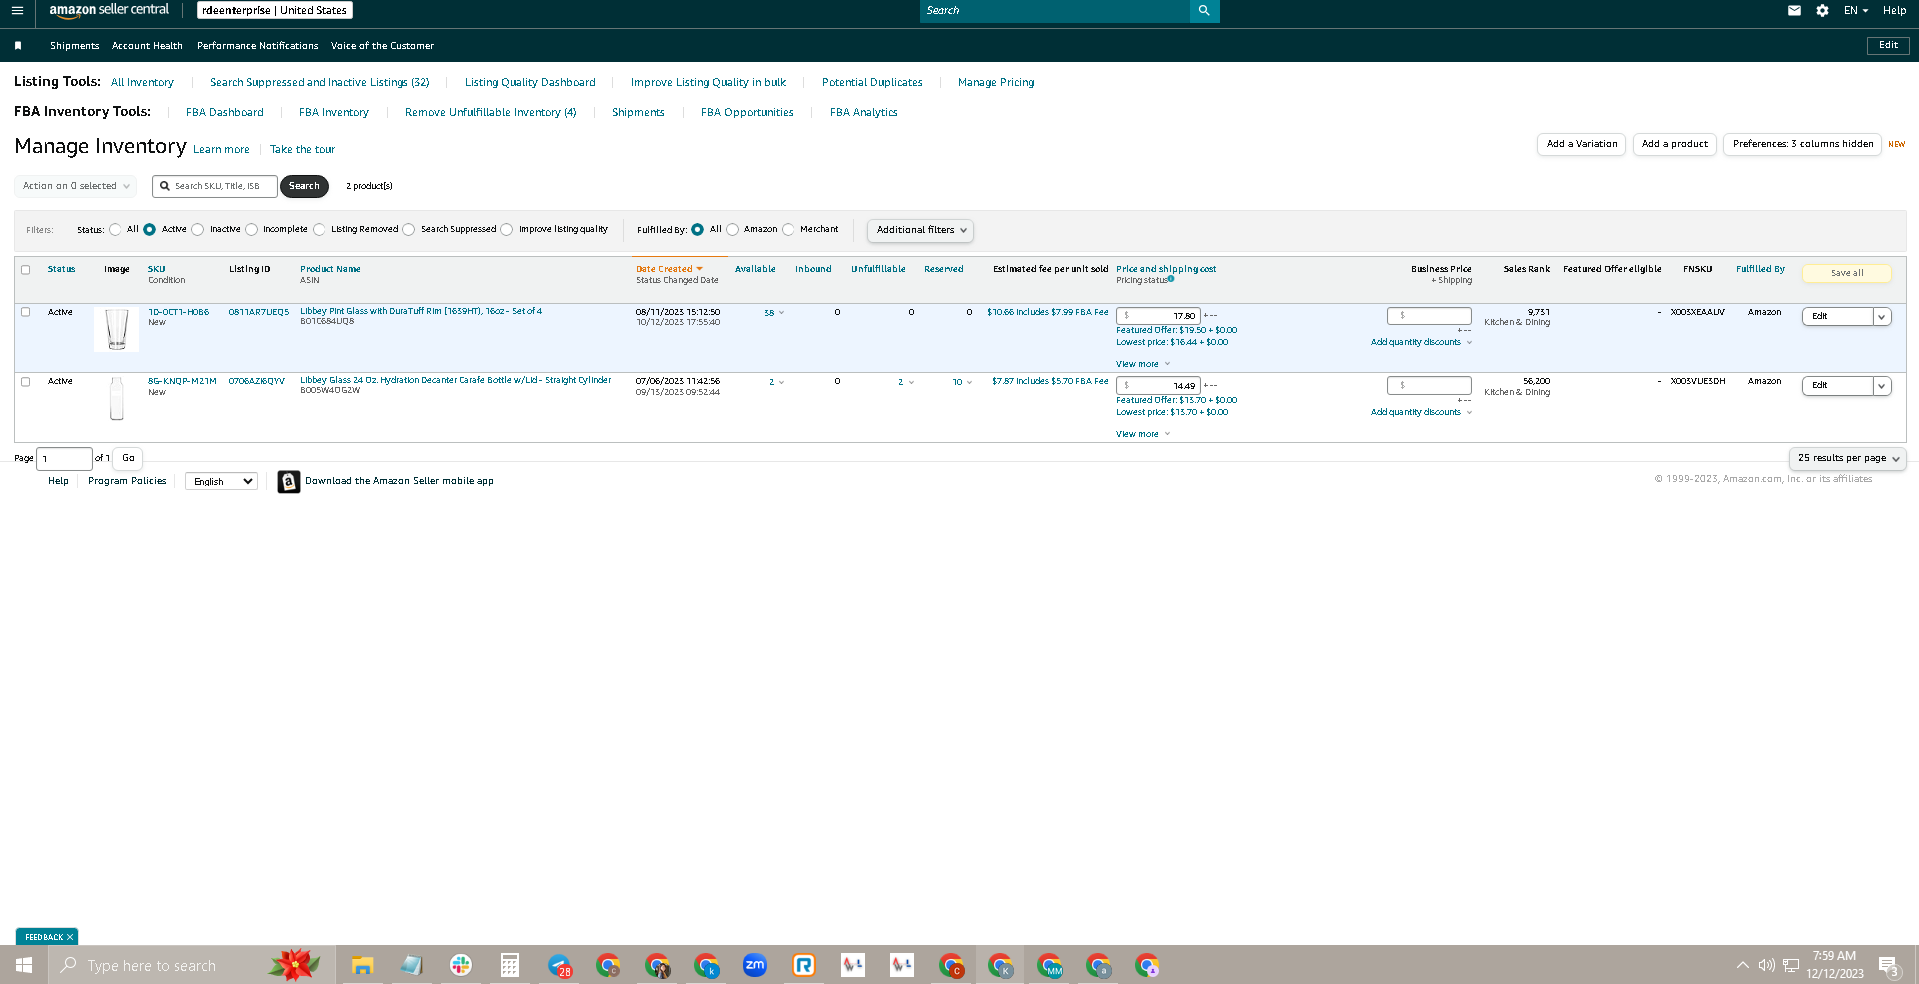Open Zoom from the taskbar
Viewport: 1919px width, 984px height.
pyautogui.click(x=755, y=965)
